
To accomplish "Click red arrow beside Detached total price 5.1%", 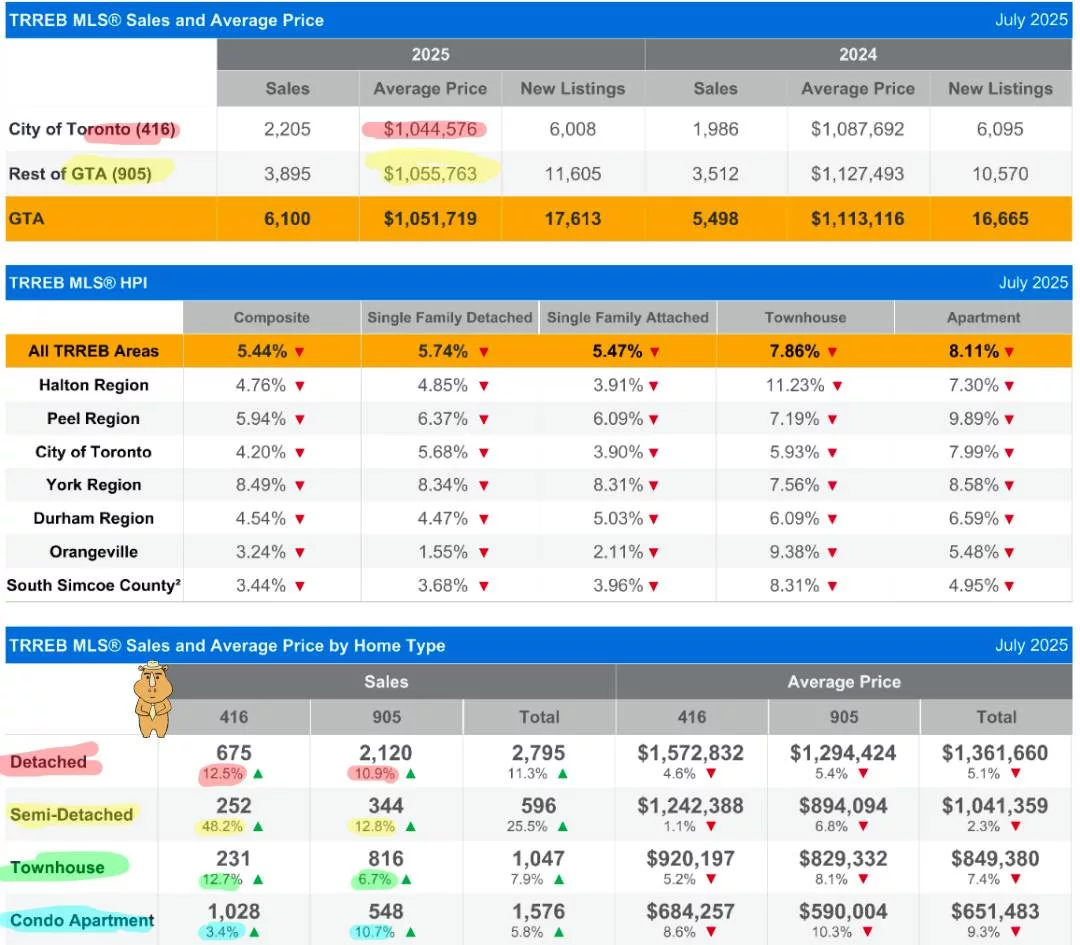I will pyautogui.click(x=1017, y=774).
